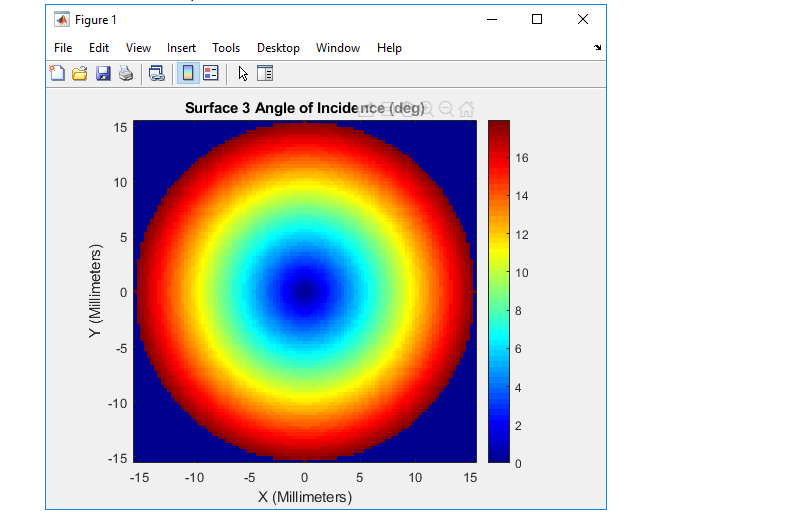The image size is (809, 514).
Task: Toggle the Insert Colorbar button off
Action: 187,73
